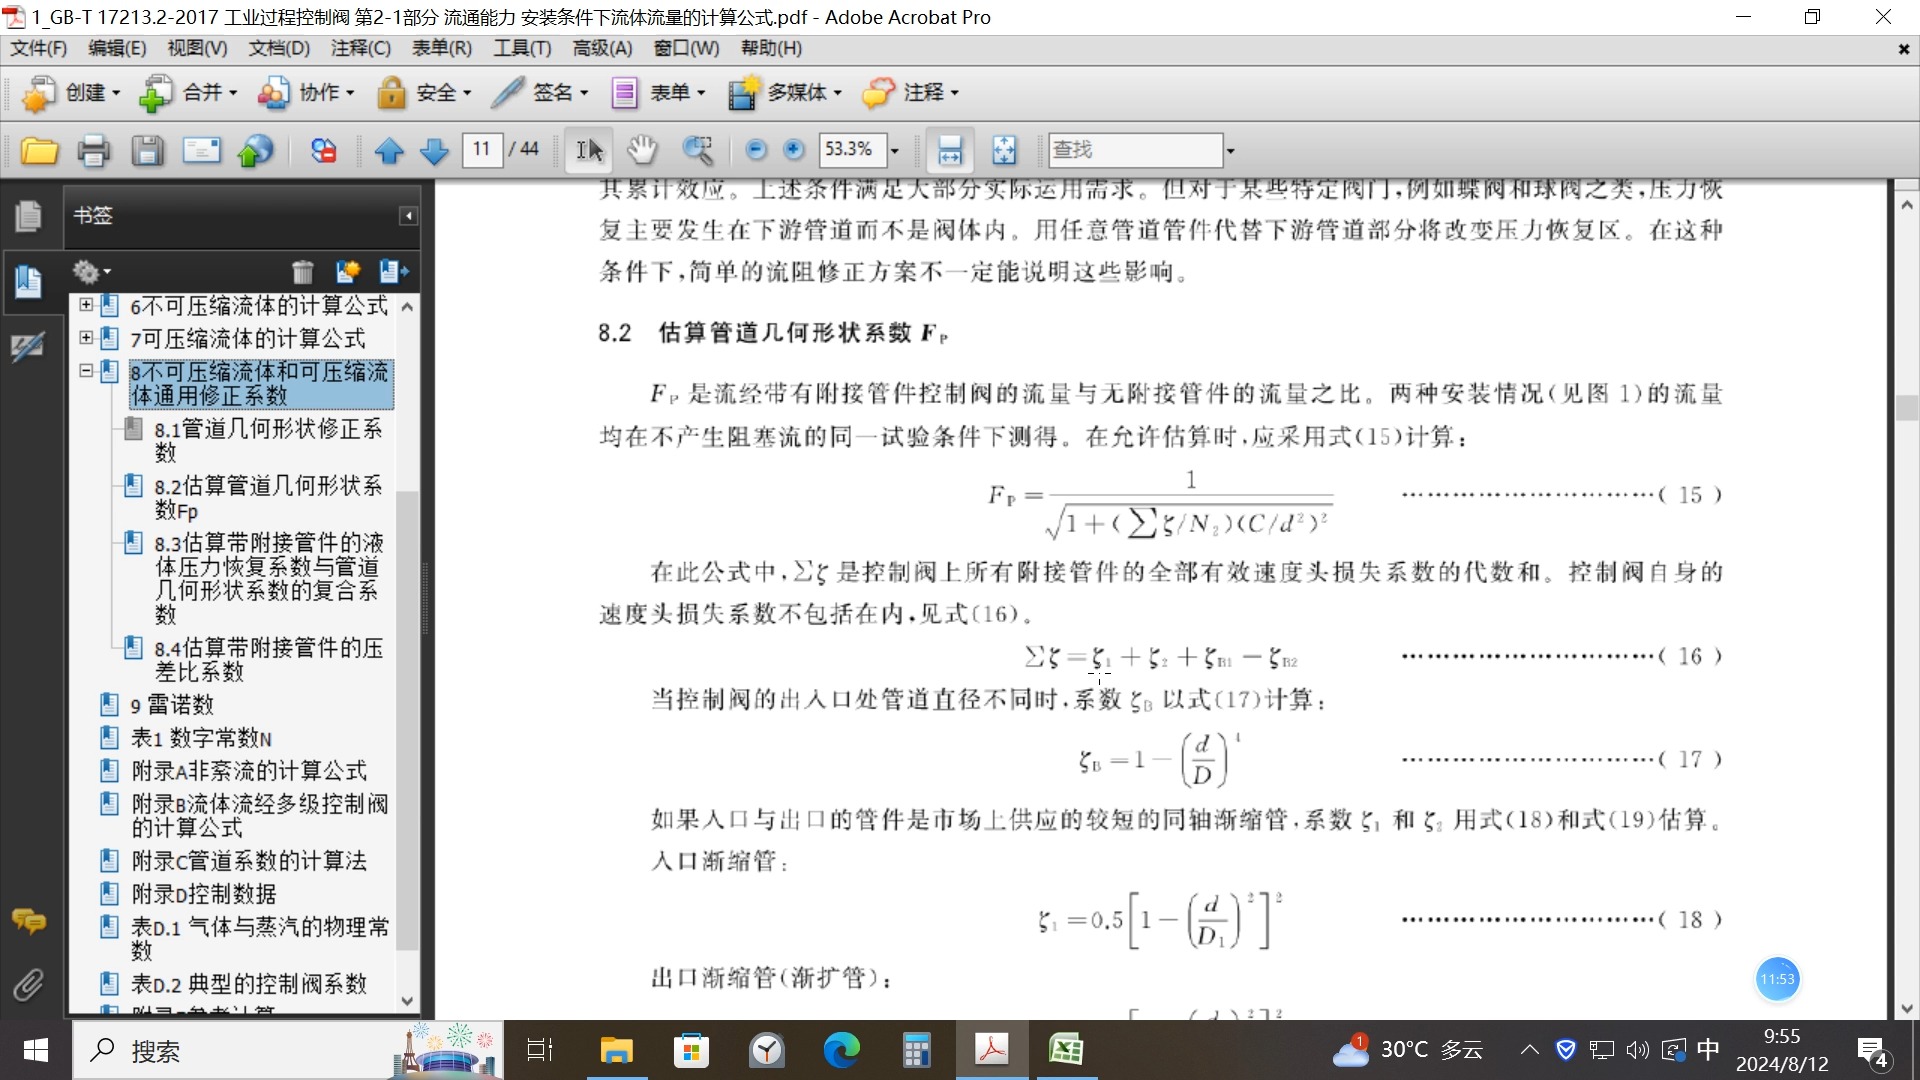
Task: Click the Print icon in toolbar
Action: click(93, 151)
